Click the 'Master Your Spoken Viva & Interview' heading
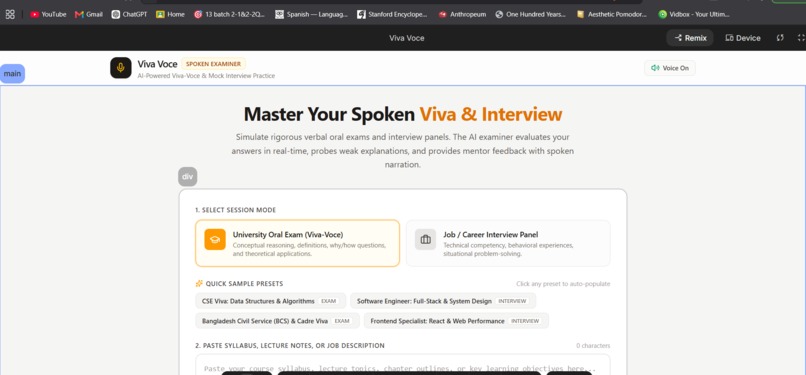This screenshot has width=806, height=375. tap(403, 114)
